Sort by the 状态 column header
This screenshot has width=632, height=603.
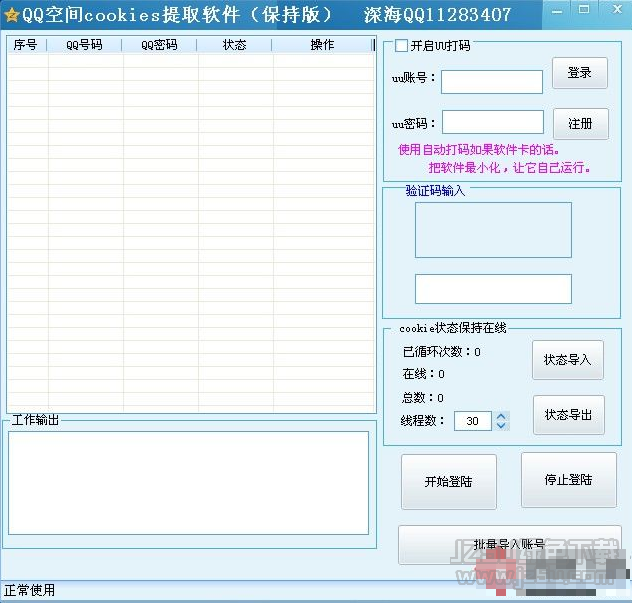click(x=234, y=45)
